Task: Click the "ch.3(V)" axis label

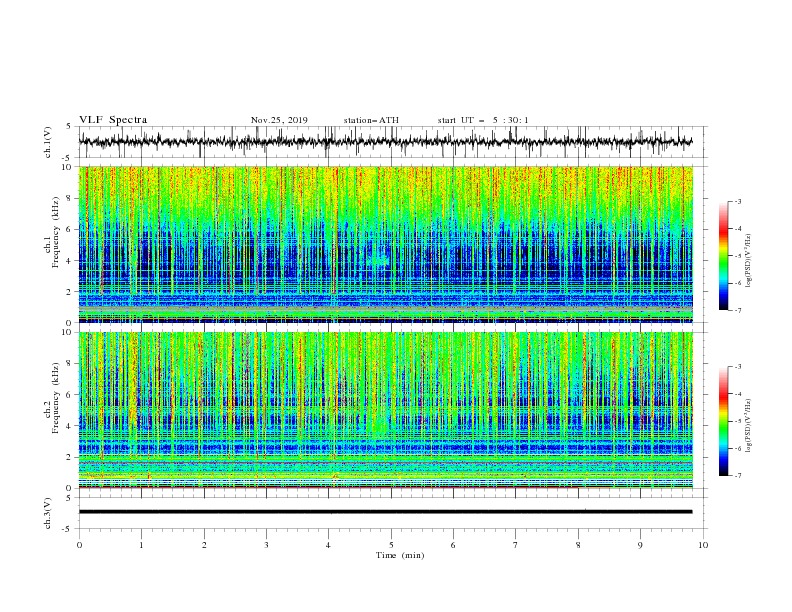Action: [48, 513]
